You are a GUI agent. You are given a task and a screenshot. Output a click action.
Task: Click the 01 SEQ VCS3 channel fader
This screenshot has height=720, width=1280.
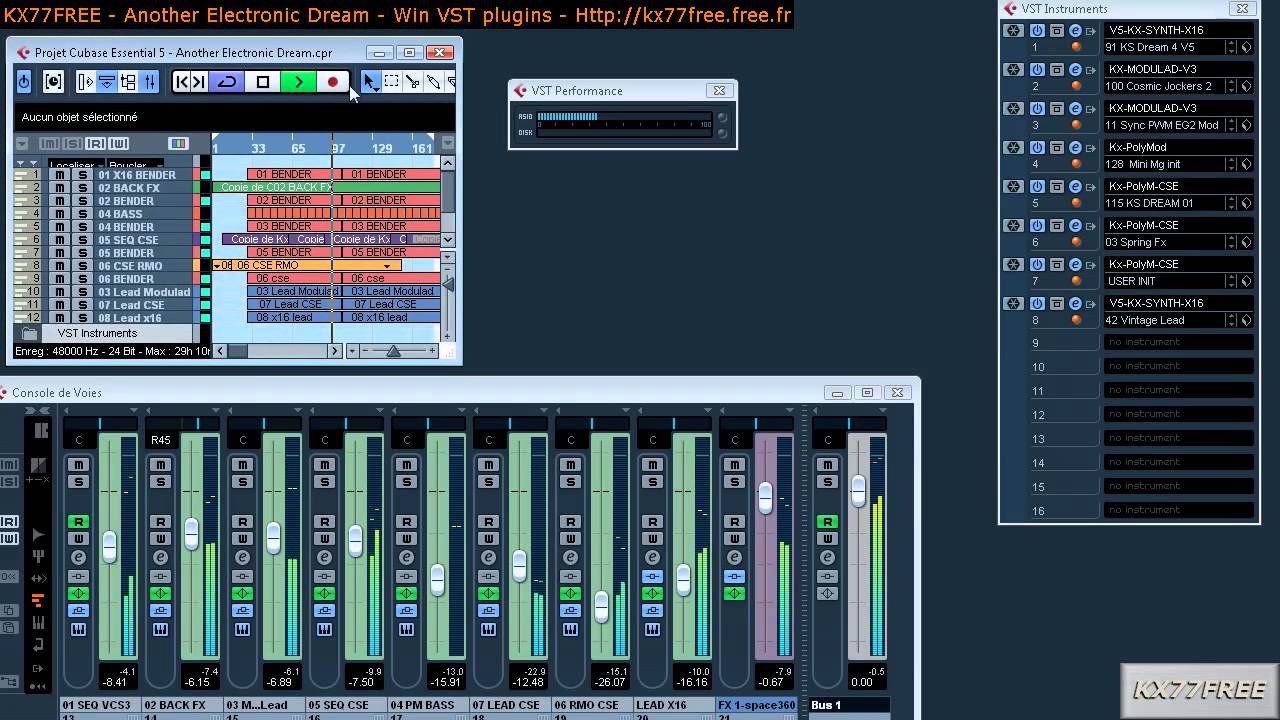point(109,546)
